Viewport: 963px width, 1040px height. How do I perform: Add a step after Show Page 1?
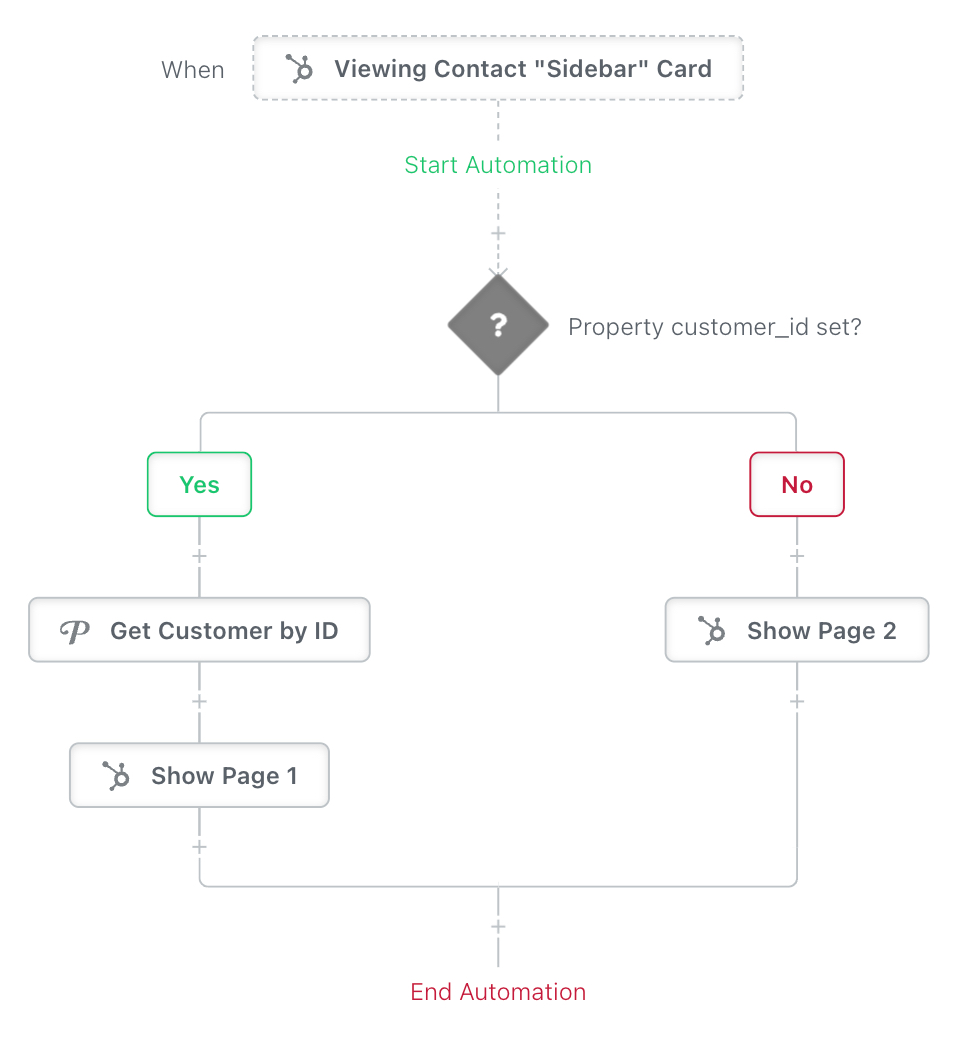pos(199,847)
